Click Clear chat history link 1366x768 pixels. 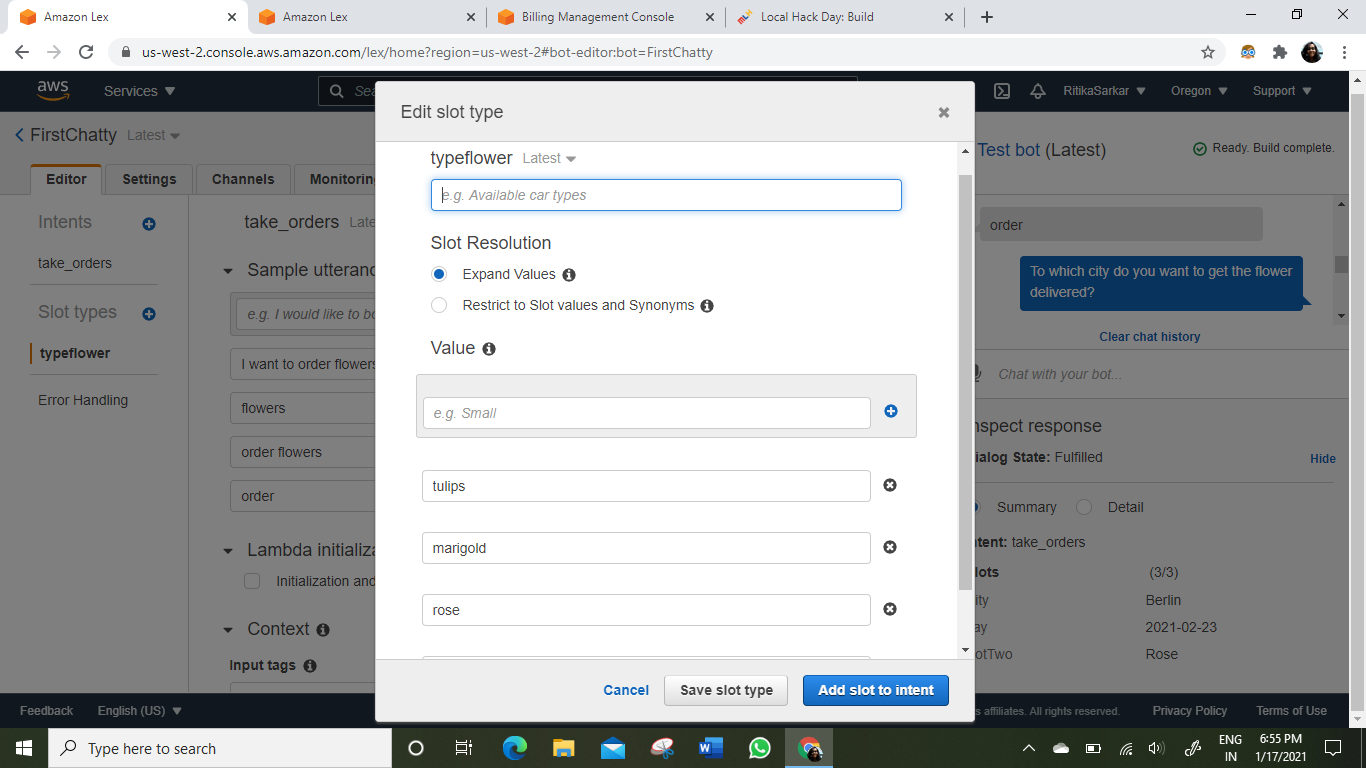pos(1150,337)
